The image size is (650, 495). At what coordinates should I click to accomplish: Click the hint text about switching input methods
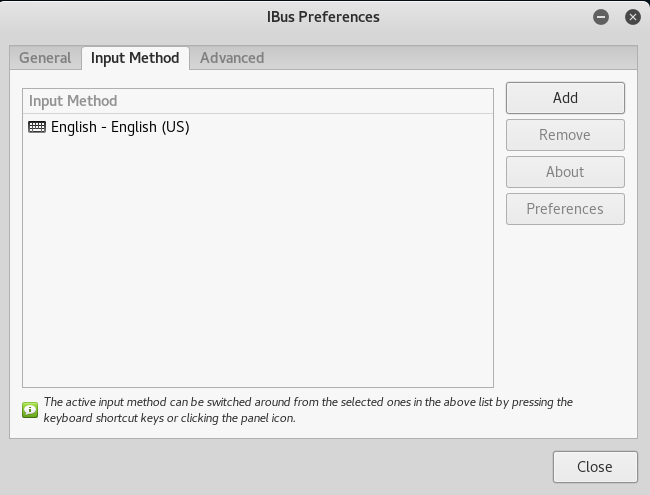click(308, 410)
